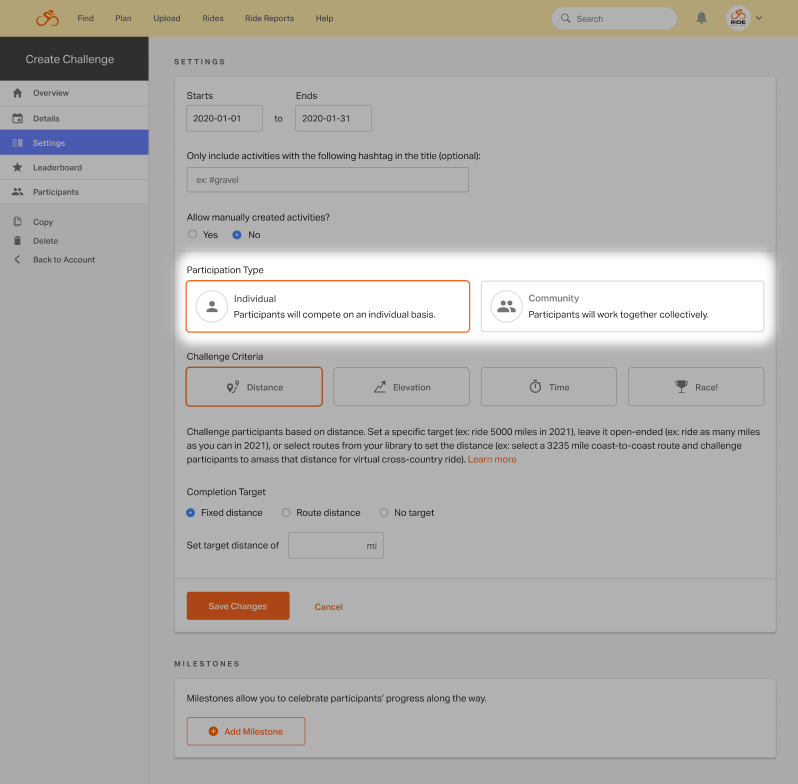798x784 pixels.
Task: Click the Participants people icon
Action: point(17,191)
